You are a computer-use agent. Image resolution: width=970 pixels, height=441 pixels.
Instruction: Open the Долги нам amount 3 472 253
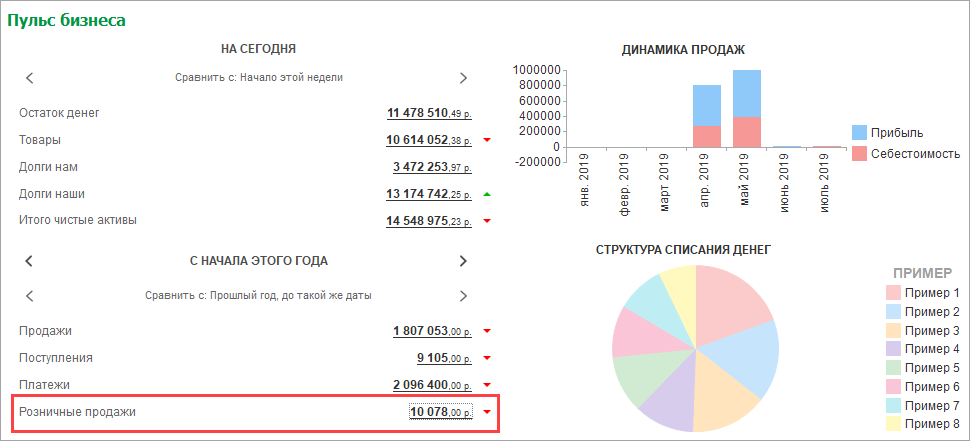[433, 166]
